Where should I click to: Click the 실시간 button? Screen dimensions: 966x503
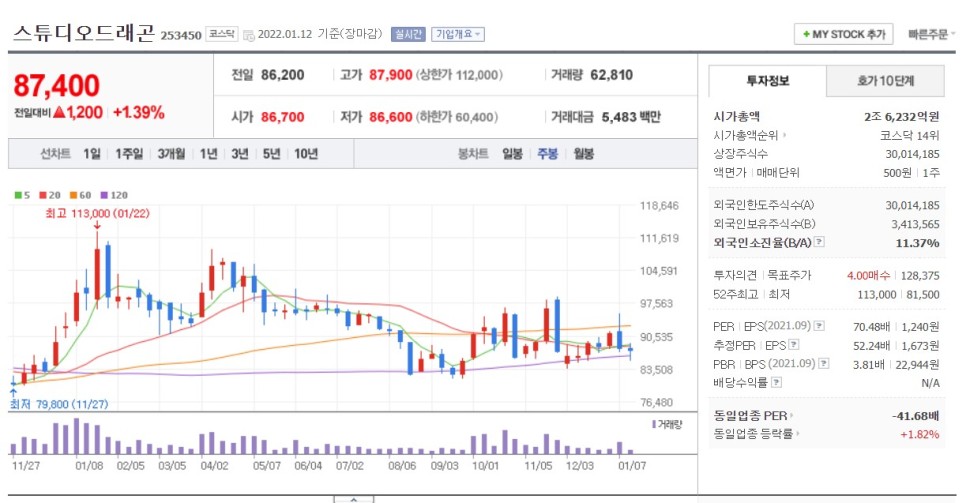coord(408,35)
